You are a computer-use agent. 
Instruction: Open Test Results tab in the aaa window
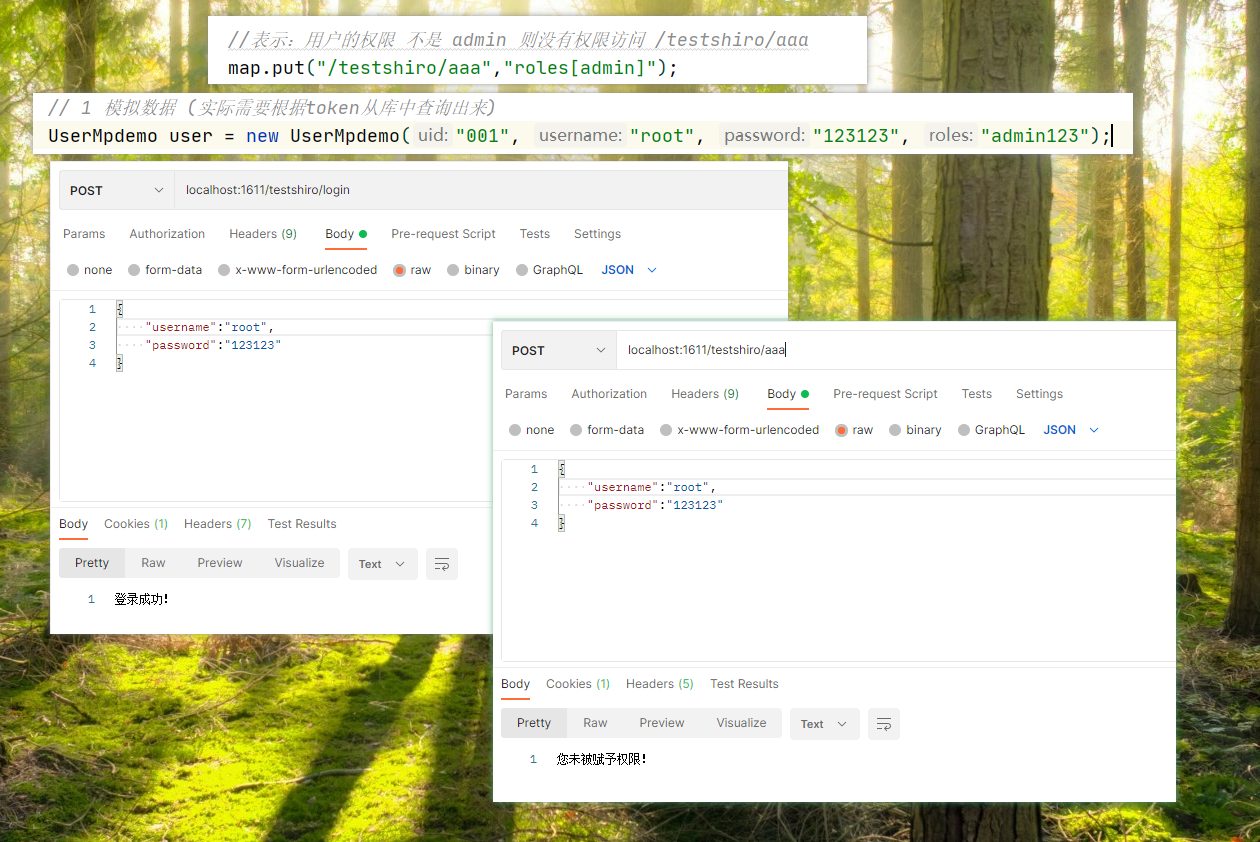744,684
